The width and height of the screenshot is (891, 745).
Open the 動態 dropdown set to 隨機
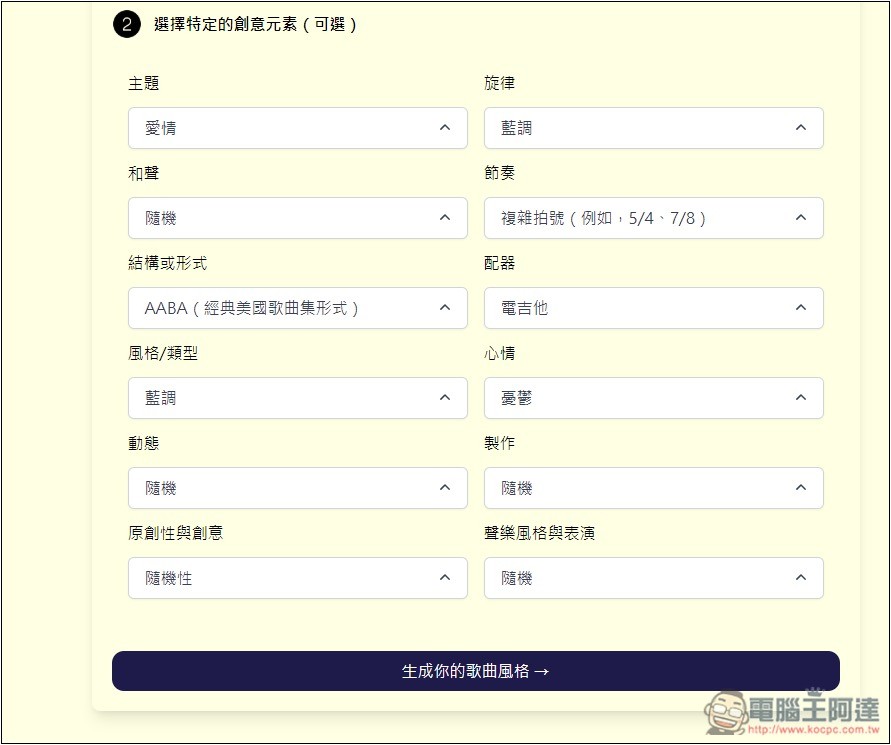(297, 488)
